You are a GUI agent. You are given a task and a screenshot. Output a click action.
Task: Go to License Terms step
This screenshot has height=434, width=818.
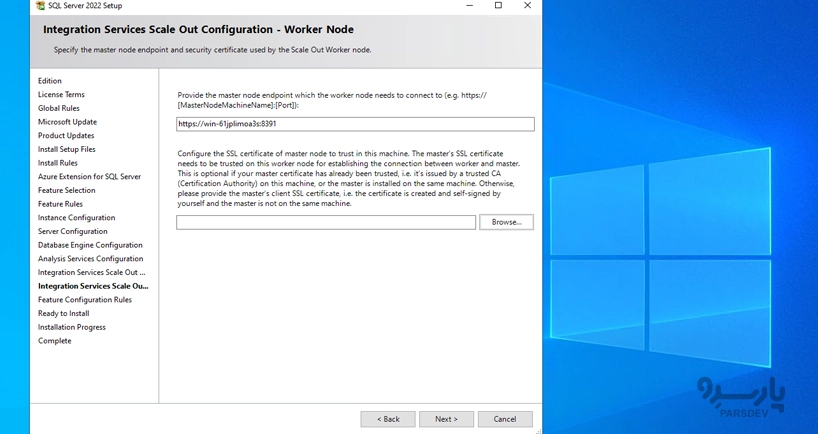61,95
